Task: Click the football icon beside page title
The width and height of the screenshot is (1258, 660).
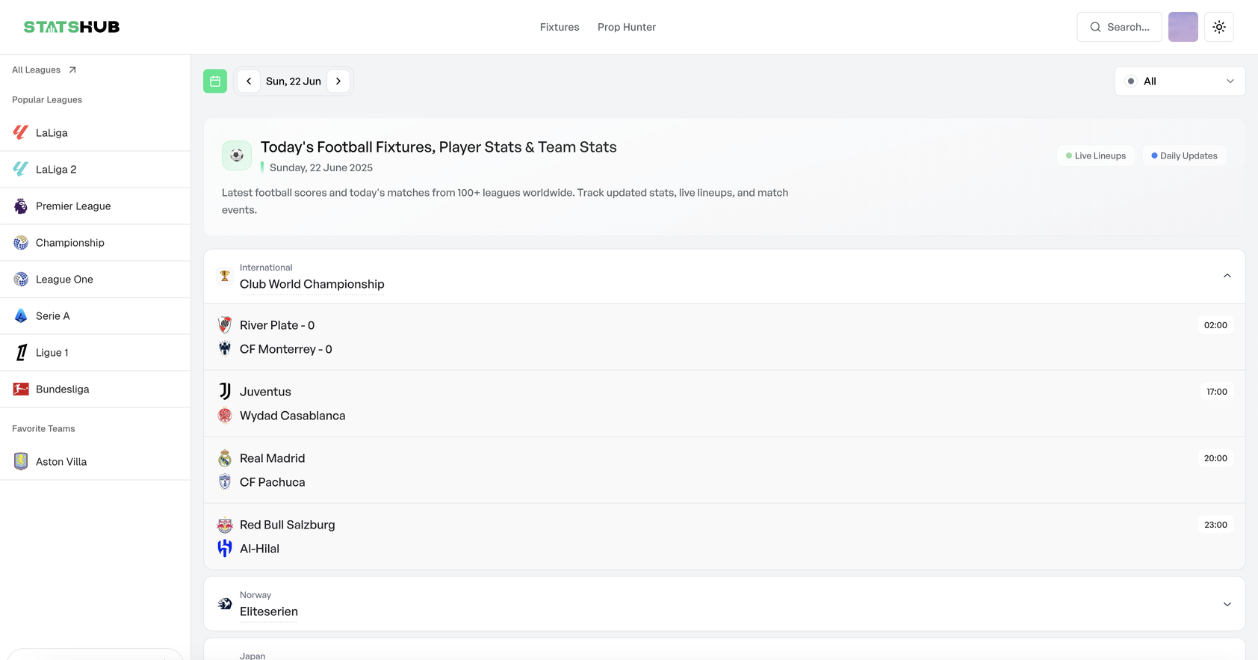Action: tap(237, 155)
